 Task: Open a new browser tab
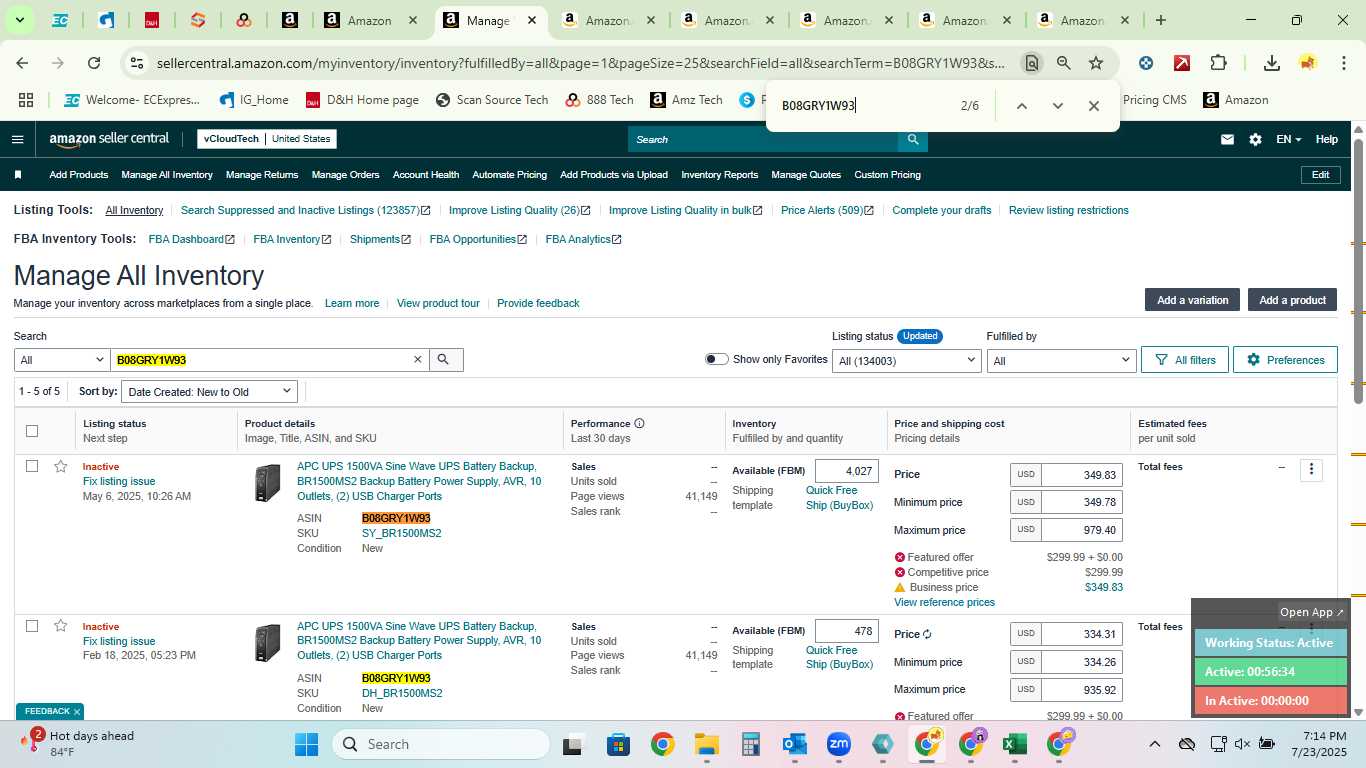pos(1160,20)
